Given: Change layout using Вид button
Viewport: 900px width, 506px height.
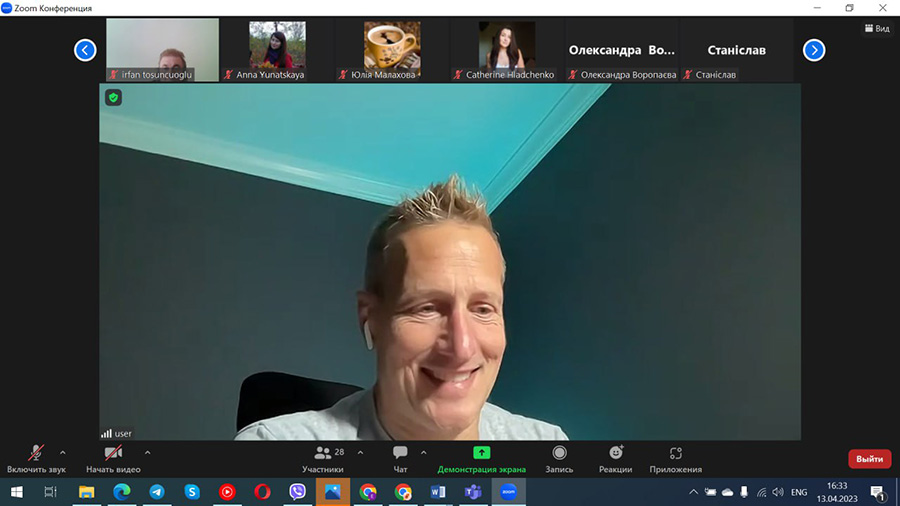Looking at the screenshot, I should tap(878, 28).
